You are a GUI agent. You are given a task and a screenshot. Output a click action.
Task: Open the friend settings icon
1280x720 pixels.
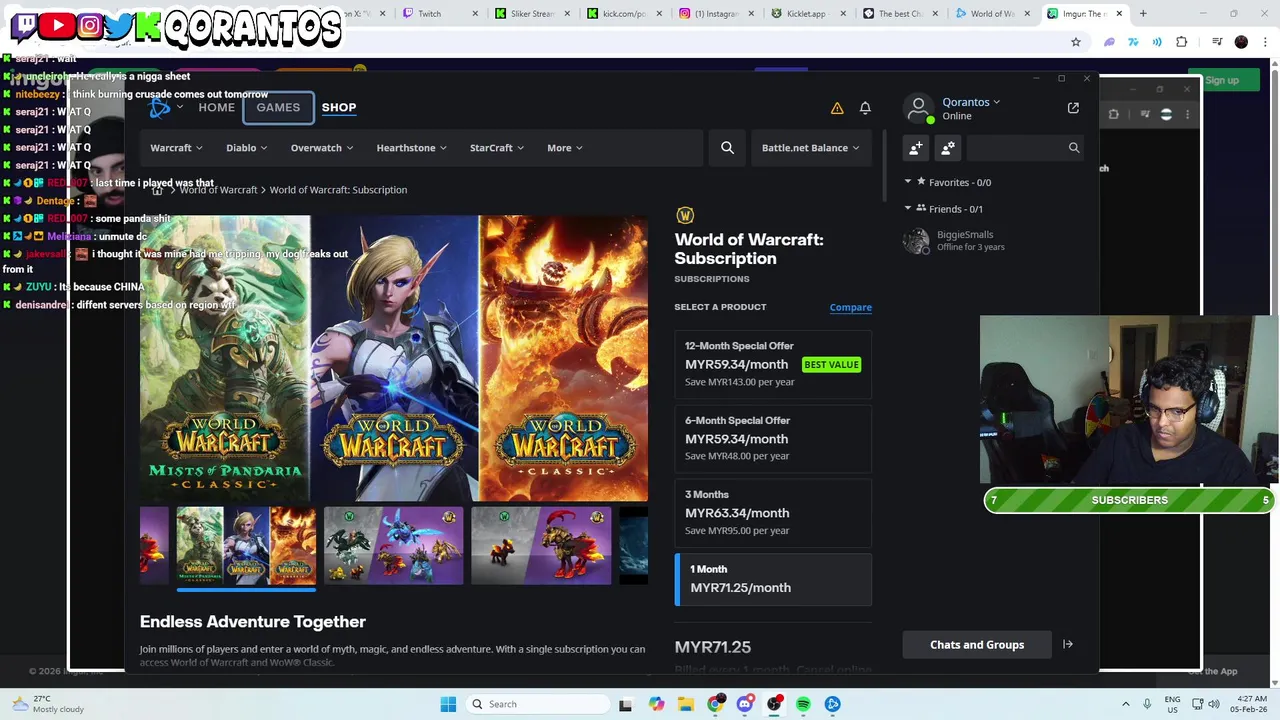pyautogui.click(x=948, y=148)
